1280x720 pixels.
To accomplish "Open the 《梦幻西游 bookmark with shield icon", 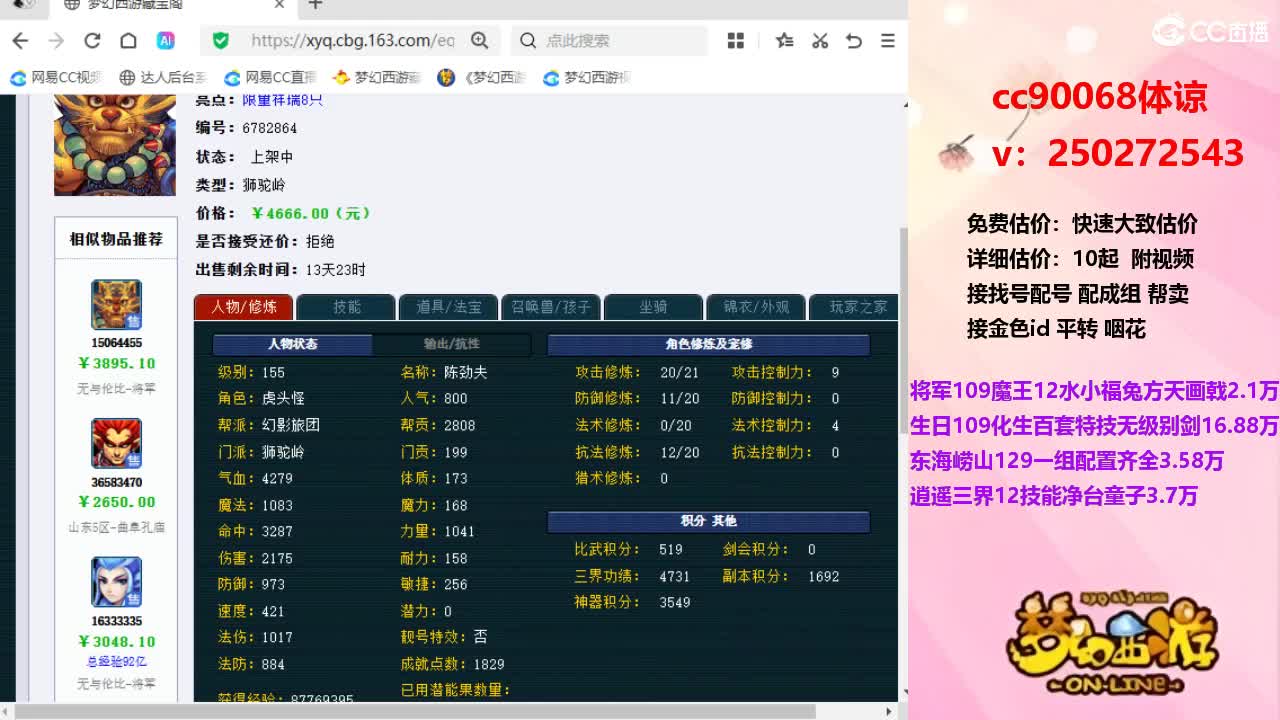I will point(483,77).
